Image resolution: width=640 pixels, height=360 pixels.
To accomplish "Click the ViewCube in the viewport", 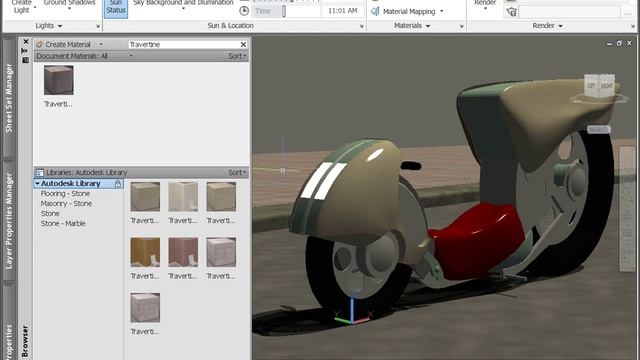I will pos(599,87).
